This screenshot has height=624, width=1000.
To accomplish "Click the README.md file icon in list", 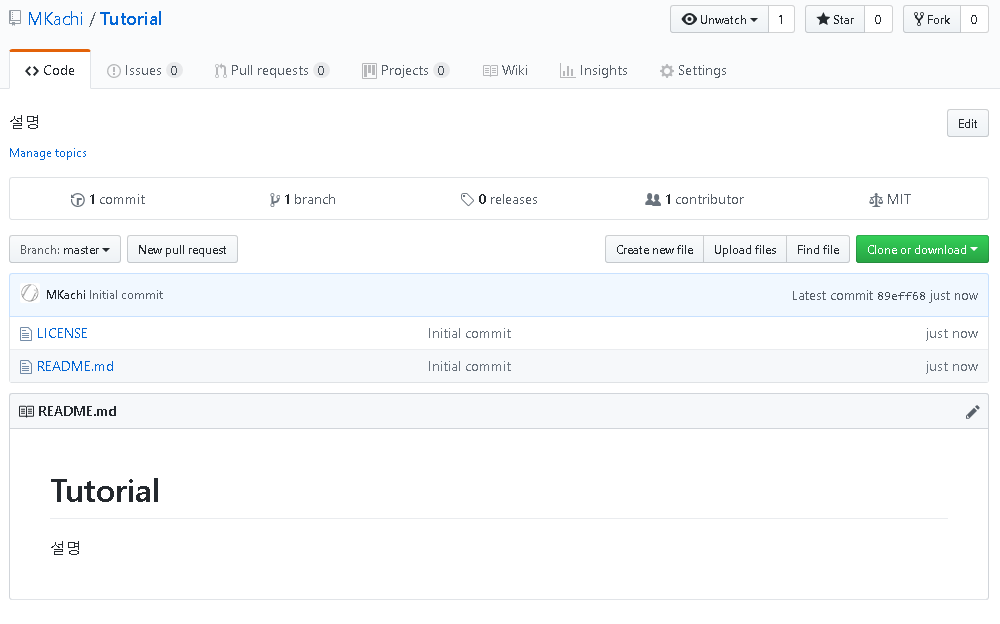I will click(x=26, y=367).
